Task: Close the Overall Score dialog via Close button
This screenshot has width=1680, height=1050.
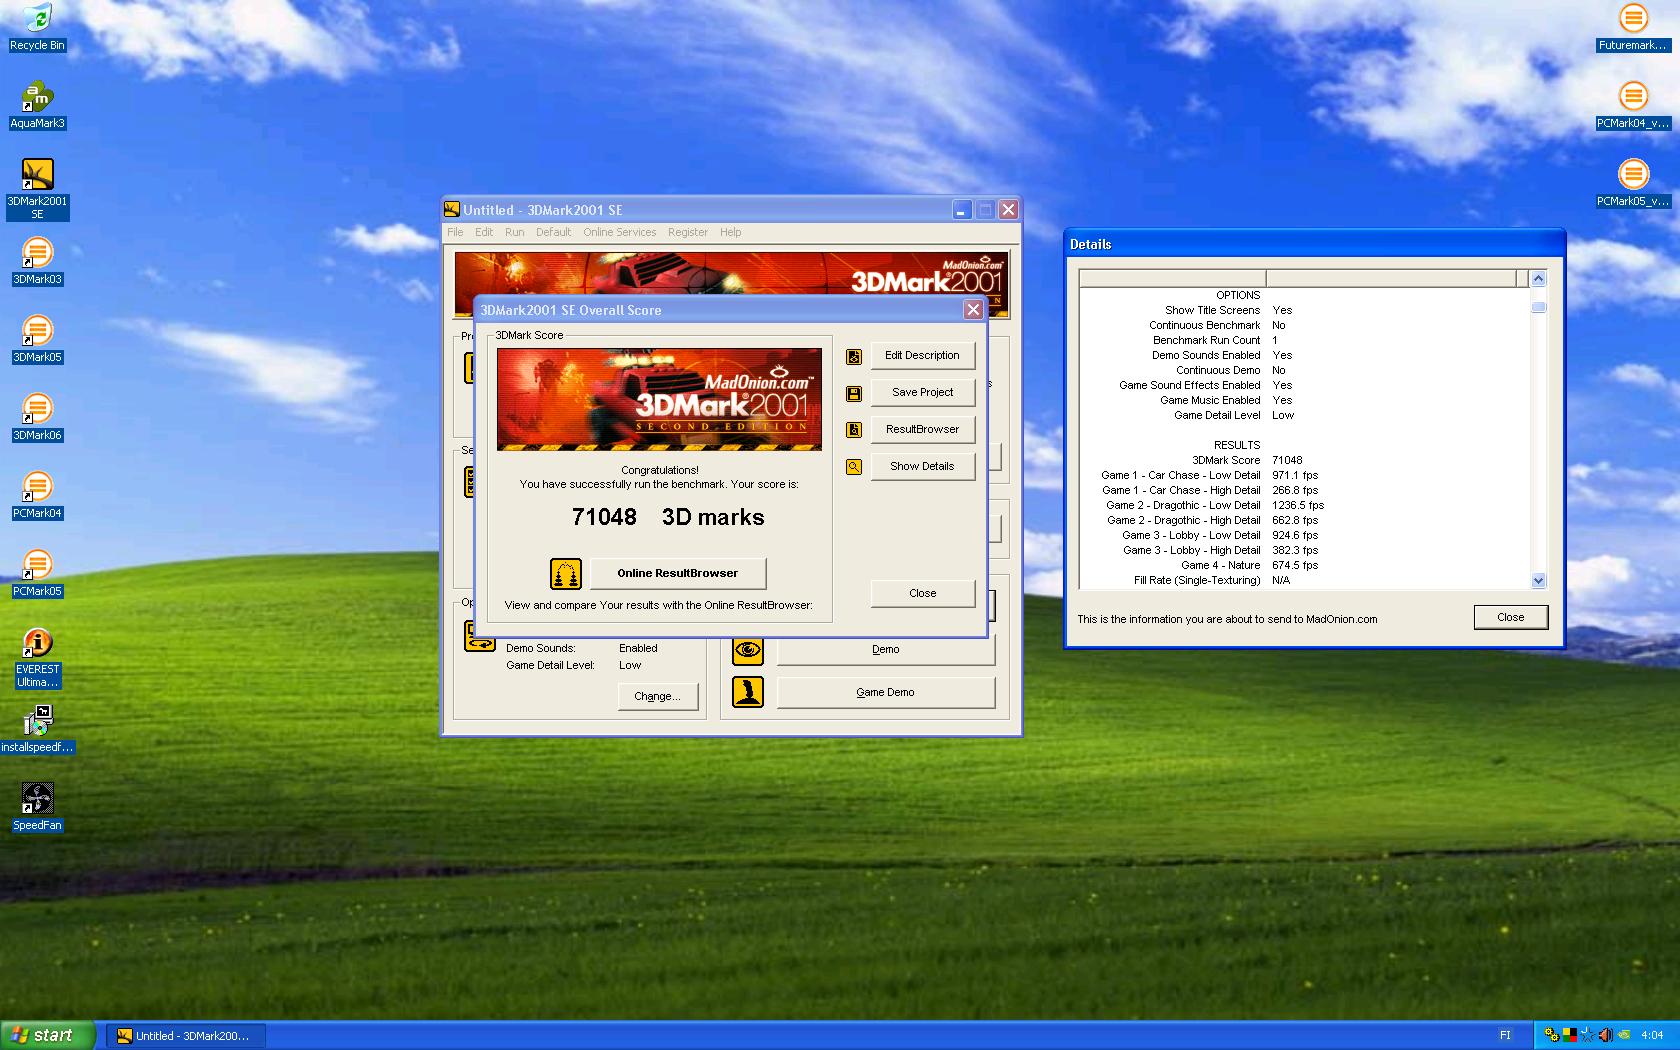Action: (922, 593)
